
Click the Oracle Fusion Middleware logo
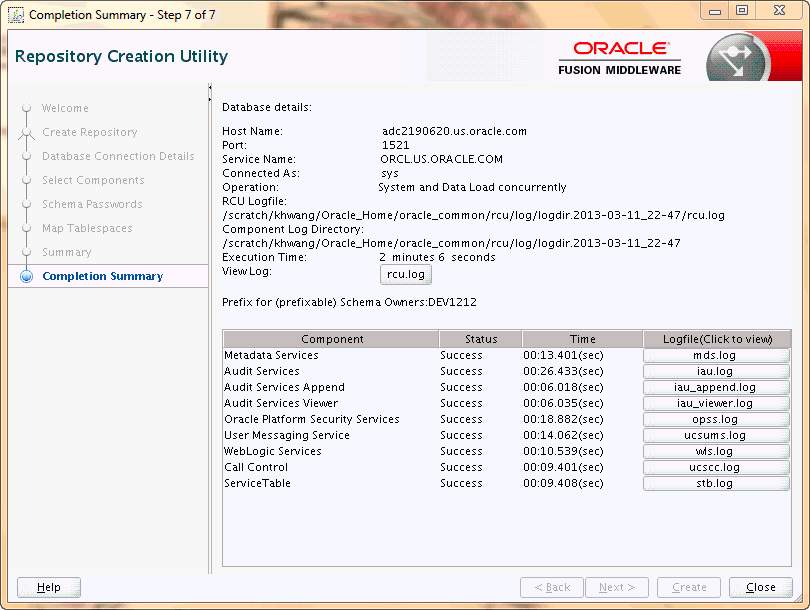point(619,58)
